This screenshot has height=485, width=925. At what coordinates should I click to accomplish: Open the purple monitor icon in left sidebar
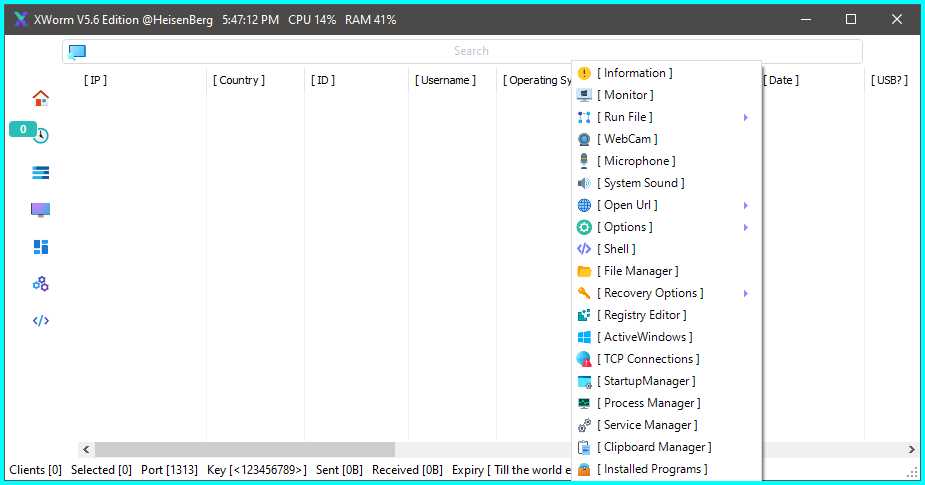[x=40, y=209]
